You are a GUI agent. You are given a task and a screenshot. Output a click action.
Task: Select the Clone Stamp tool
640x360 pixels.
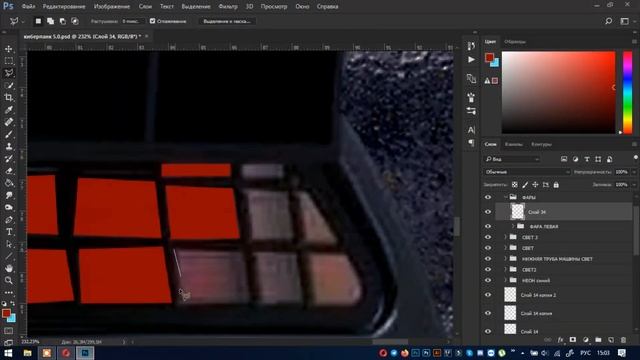(9, 147)
